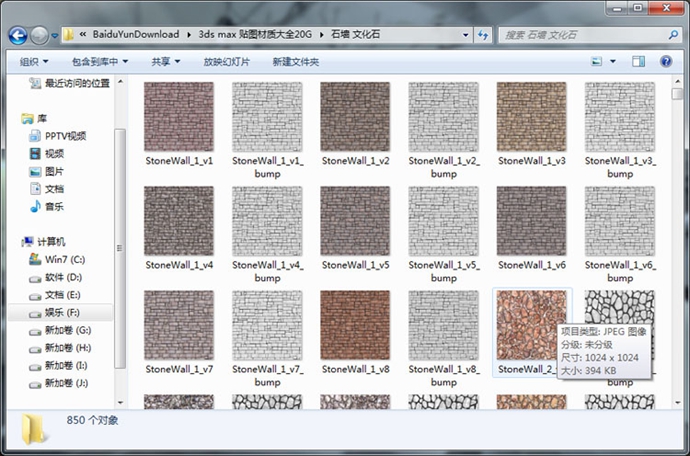Open 文档 library

pos(47,189)
